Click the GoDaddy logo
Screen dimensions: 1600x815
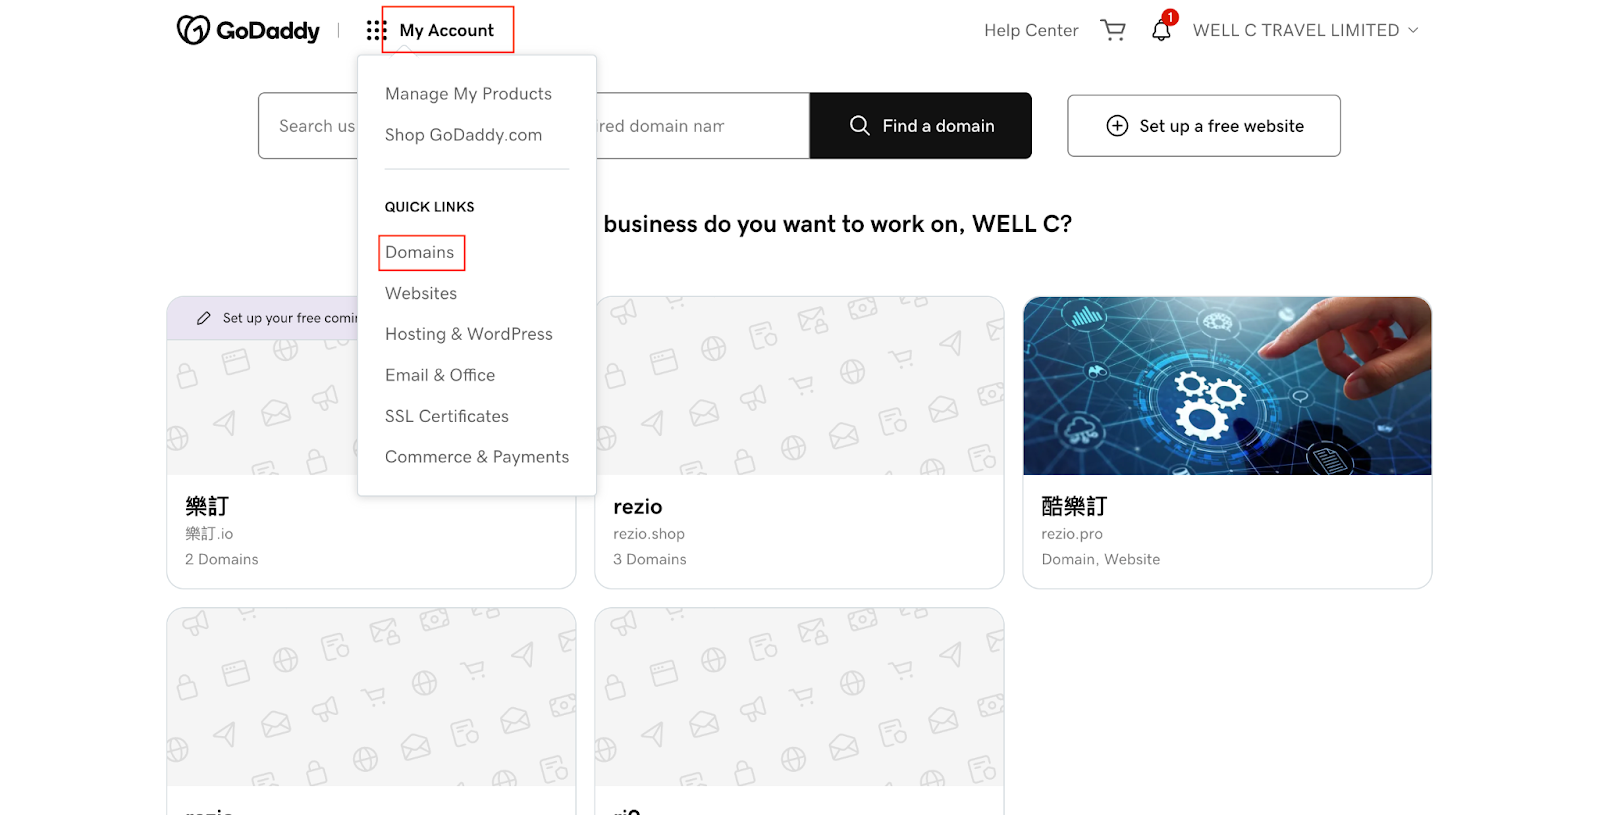coord(248,30)
